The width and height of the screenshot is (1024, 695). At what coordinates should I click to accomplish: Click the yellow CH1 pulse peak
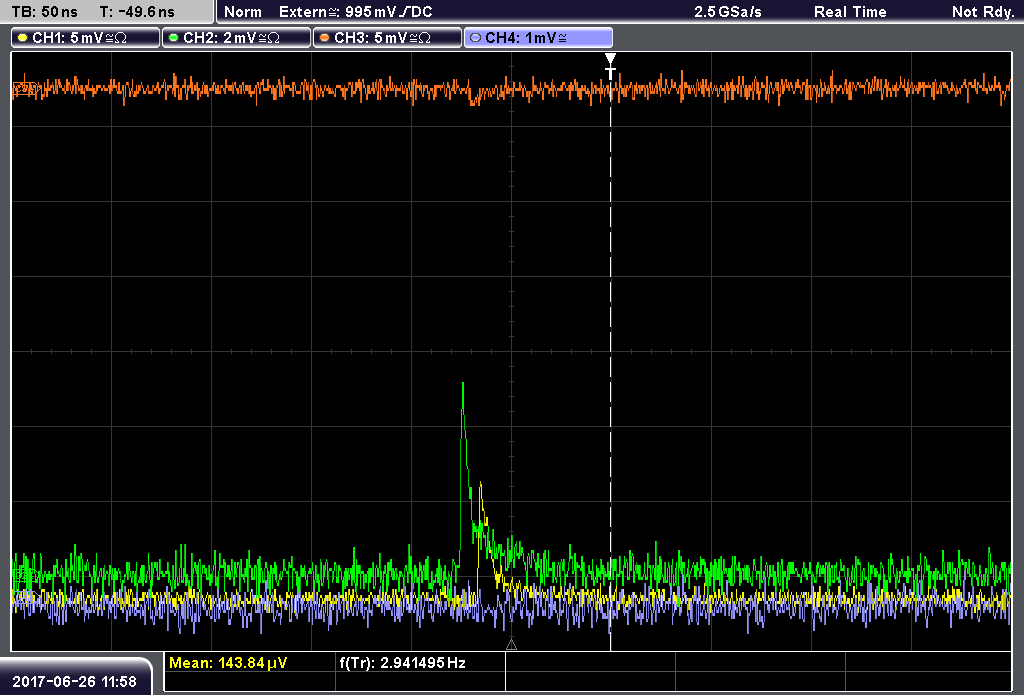pos(481,485)
